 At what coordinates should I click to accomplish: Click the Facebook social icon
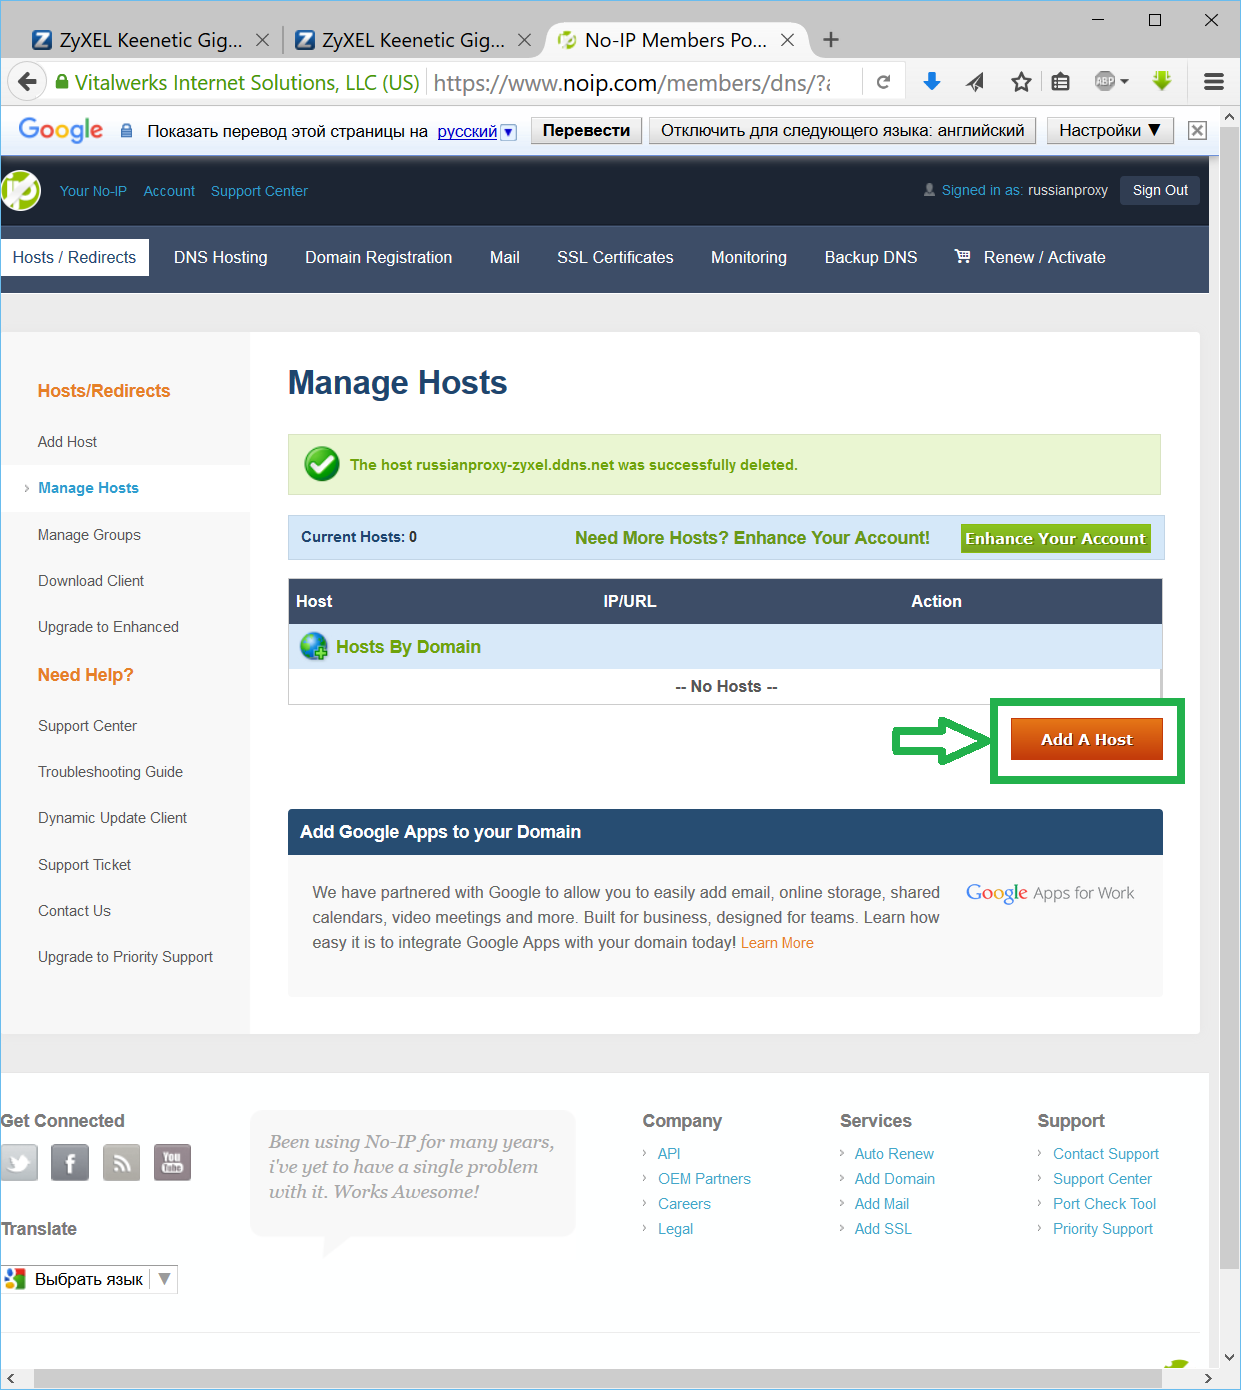coord(70,1162)
